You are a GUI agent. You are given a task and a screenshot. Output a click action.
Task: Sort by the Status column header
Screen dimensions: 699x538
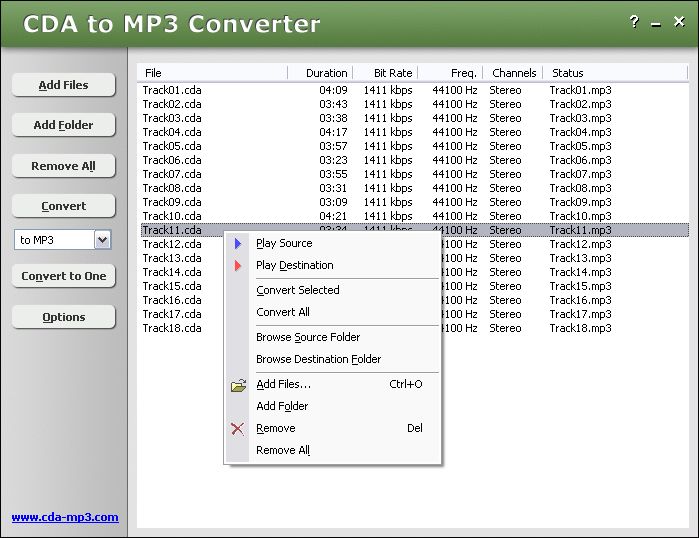pos(615,73)
